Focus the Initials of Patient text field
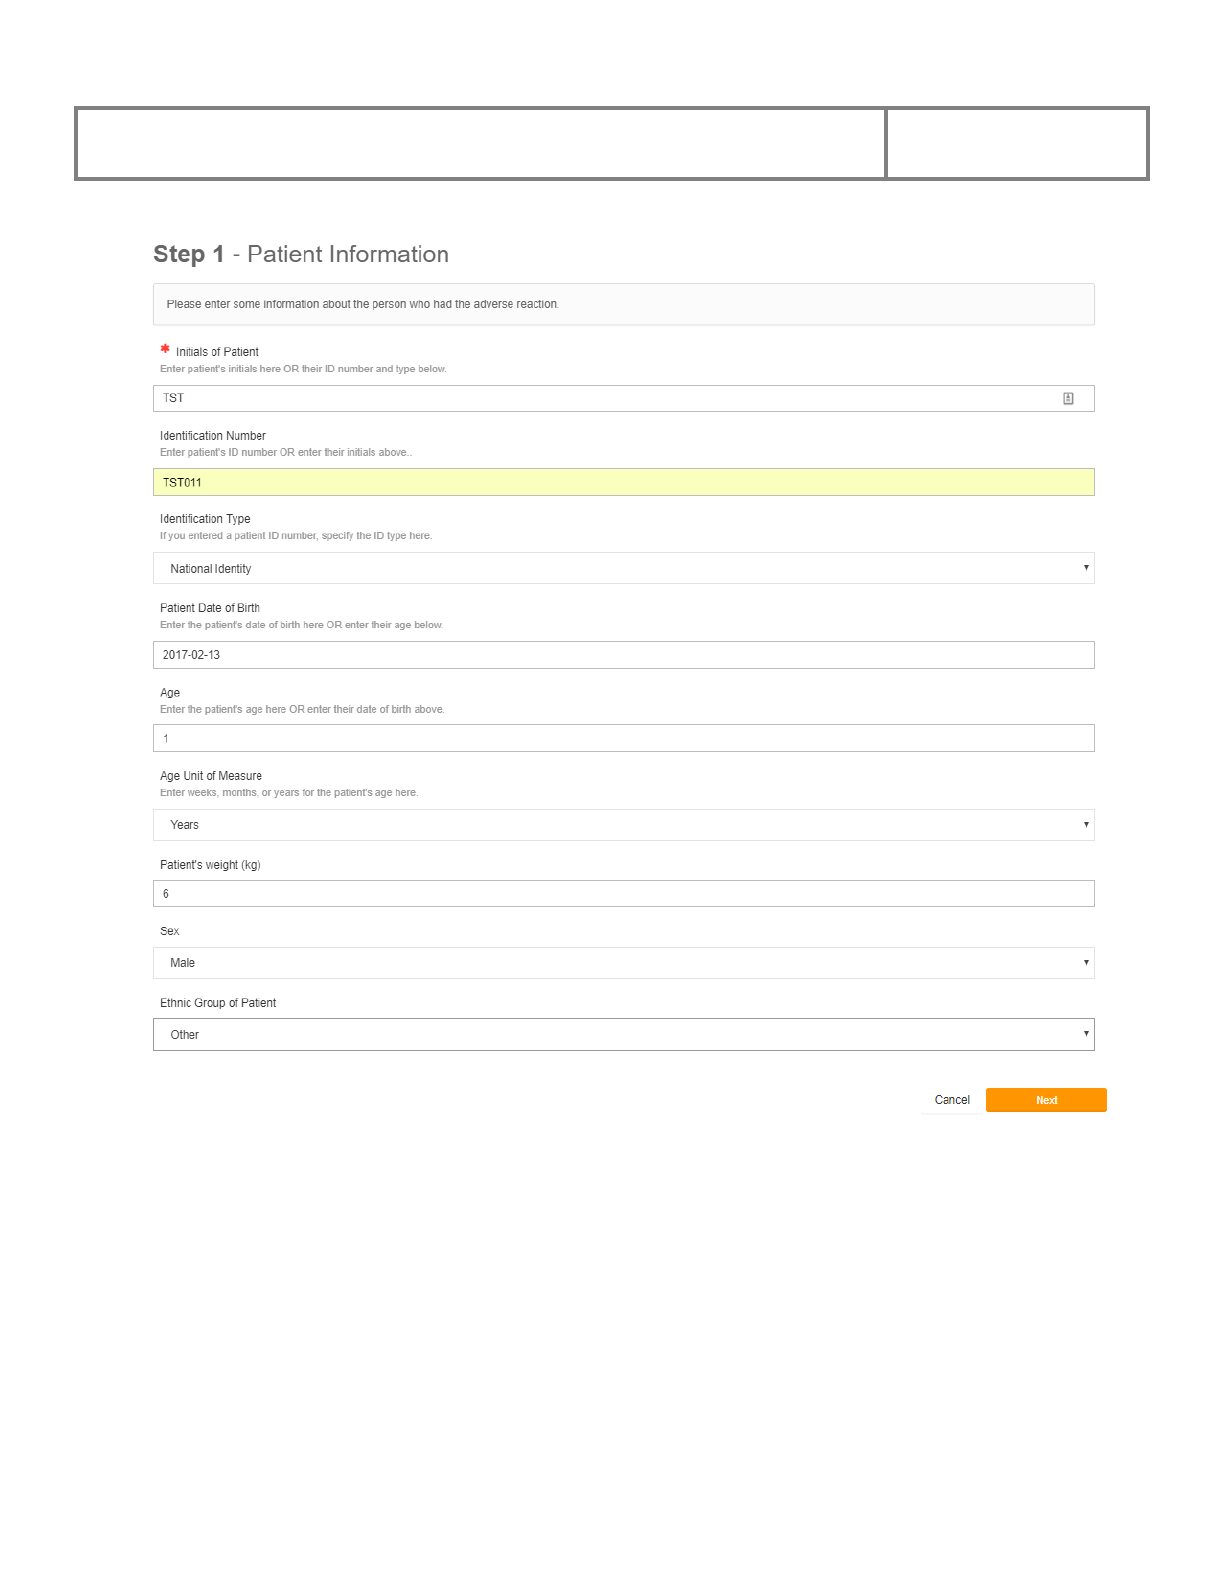 tap(600, 398)
